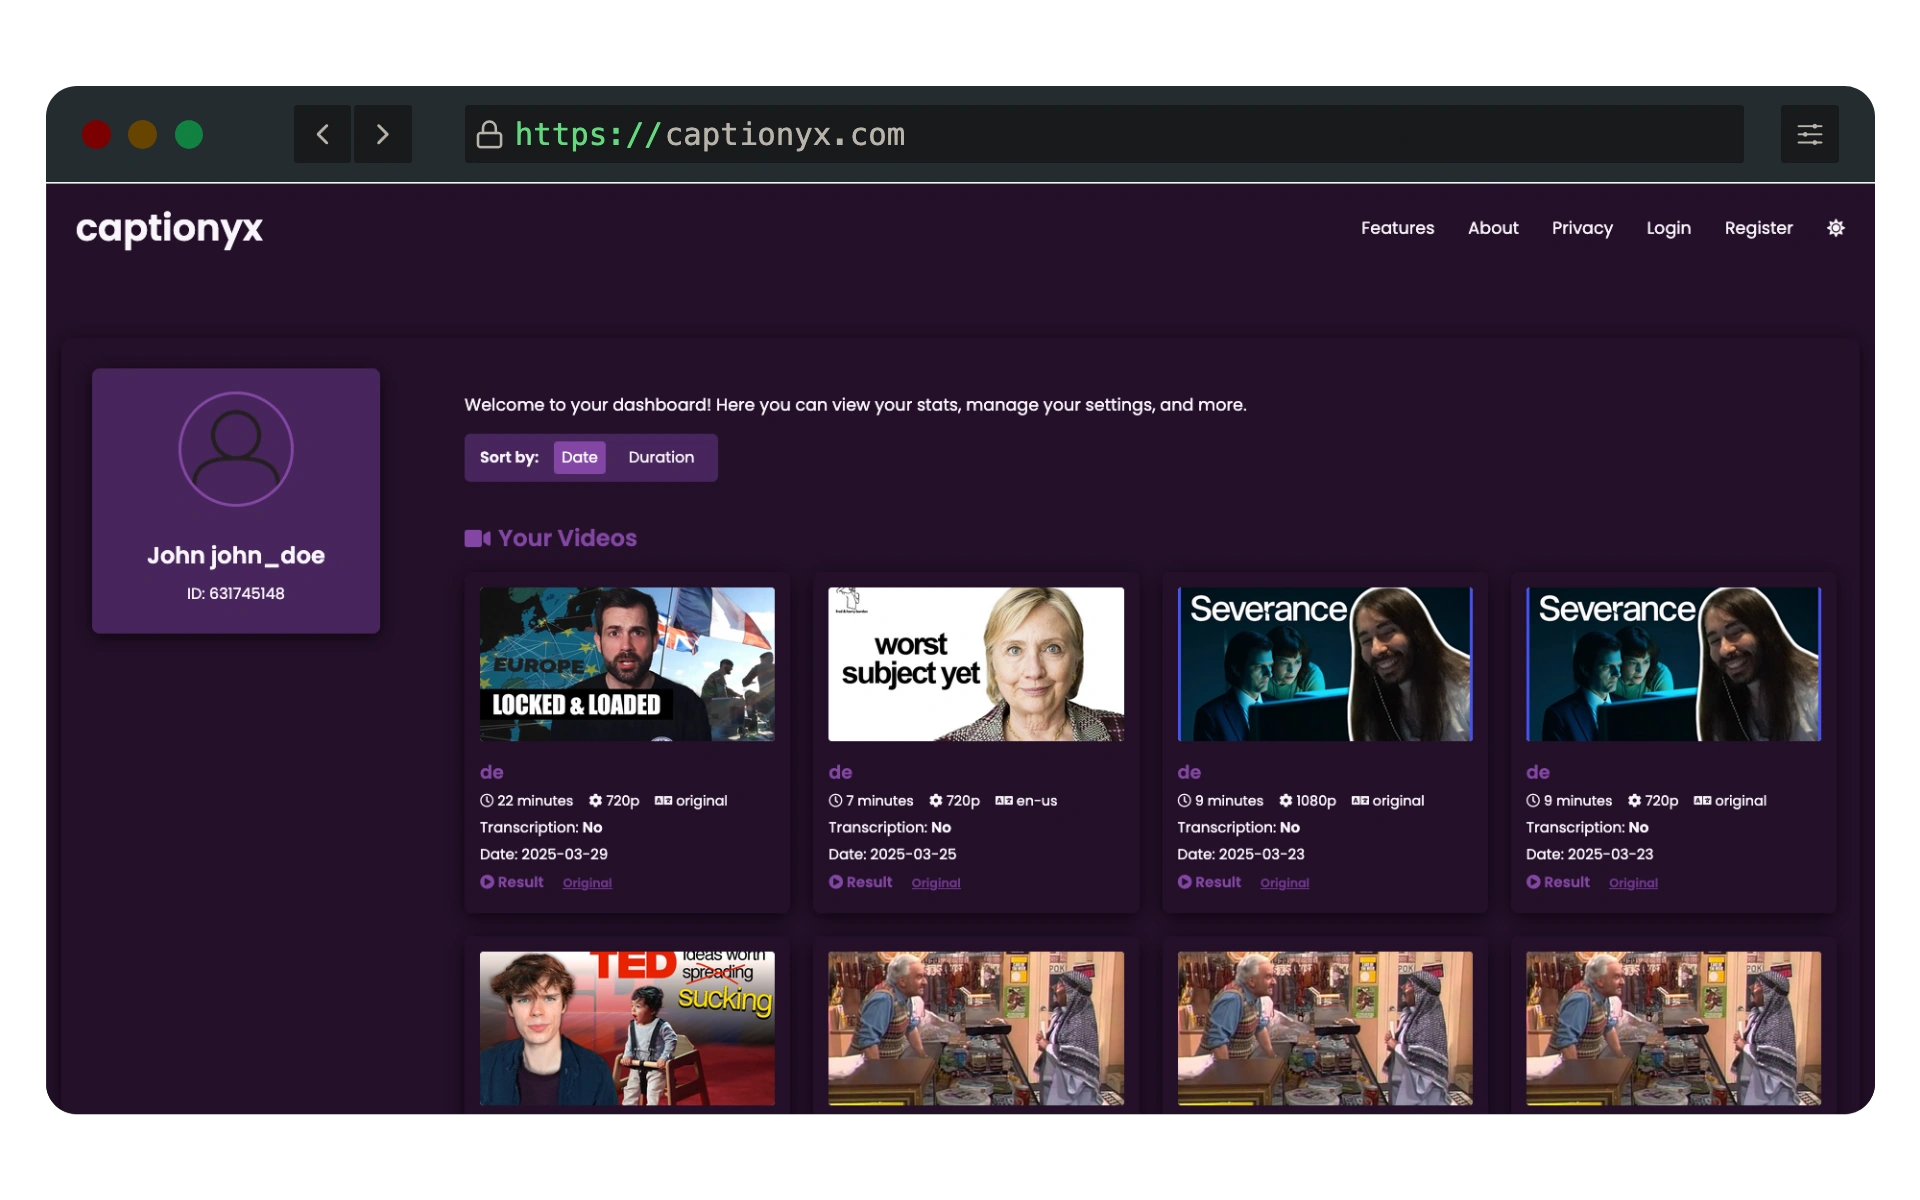Click the gear icon in the 22-minute card
This screenshot has height=1200, width=1920.
click(x=596, y=801)
